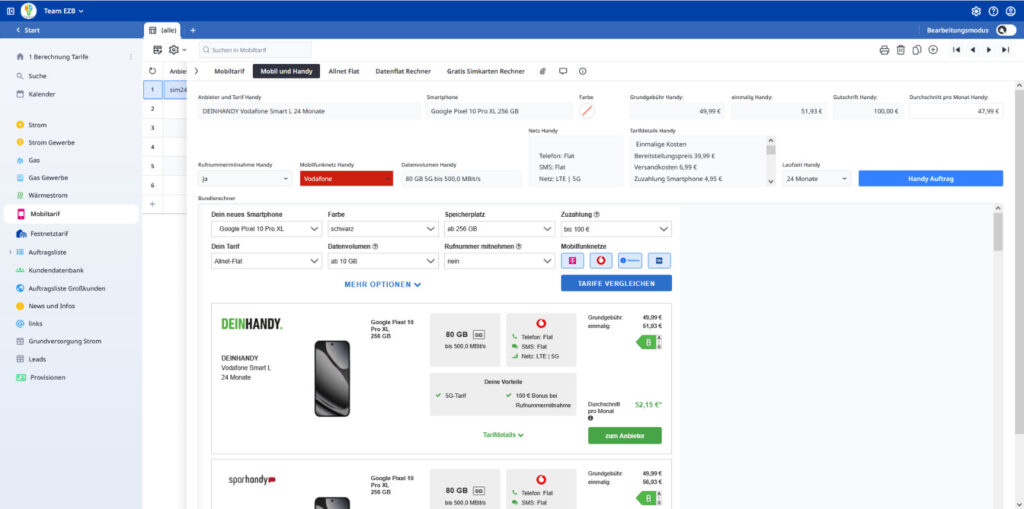
Task: Toggle the Vodafone network filter
Action: 601,261
